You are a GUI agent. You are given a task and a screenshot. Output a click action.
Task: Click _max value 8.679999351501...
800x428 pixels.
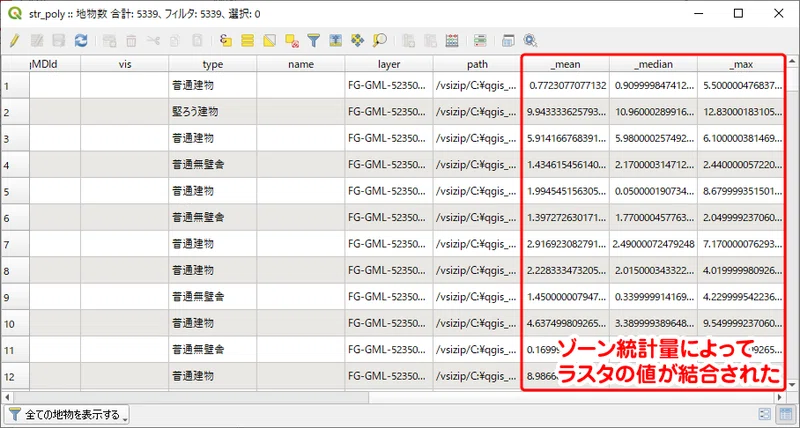[742, 191]
